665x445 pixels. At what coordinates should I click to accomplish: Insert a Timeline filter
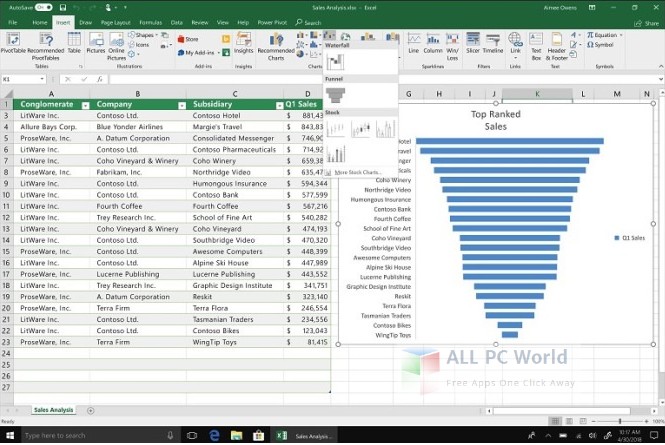[493, 43]
